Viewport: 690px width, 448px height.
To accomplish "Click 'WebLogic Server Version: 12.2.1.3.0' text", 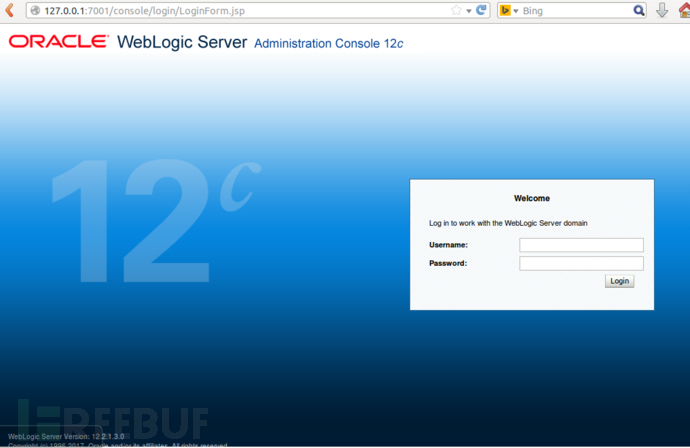I will click(66, 437).
